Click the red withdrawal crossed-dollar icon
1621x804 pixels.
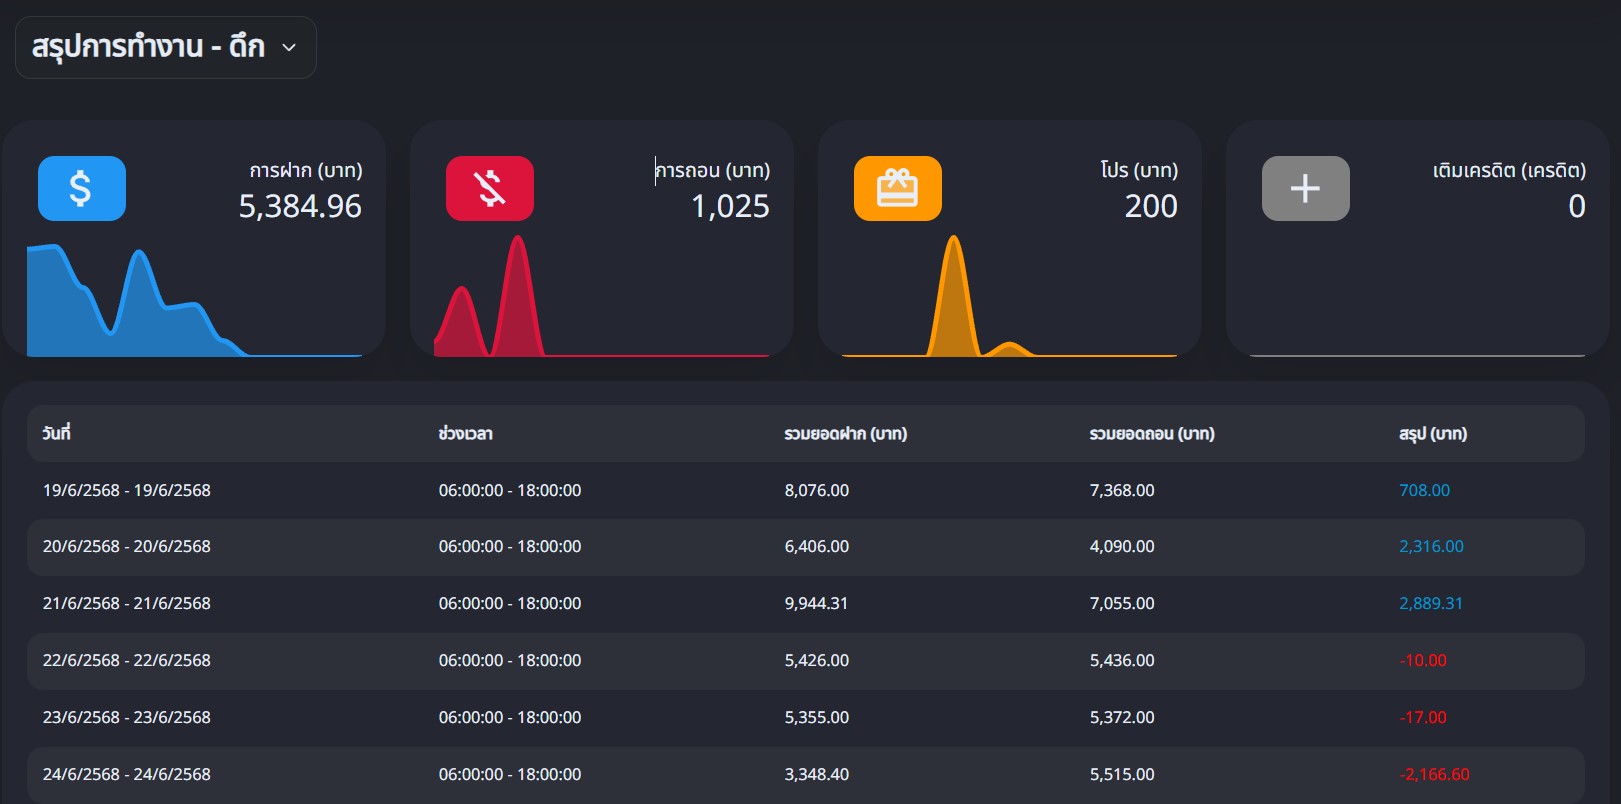pyautogui.click(x=489, y=188)
